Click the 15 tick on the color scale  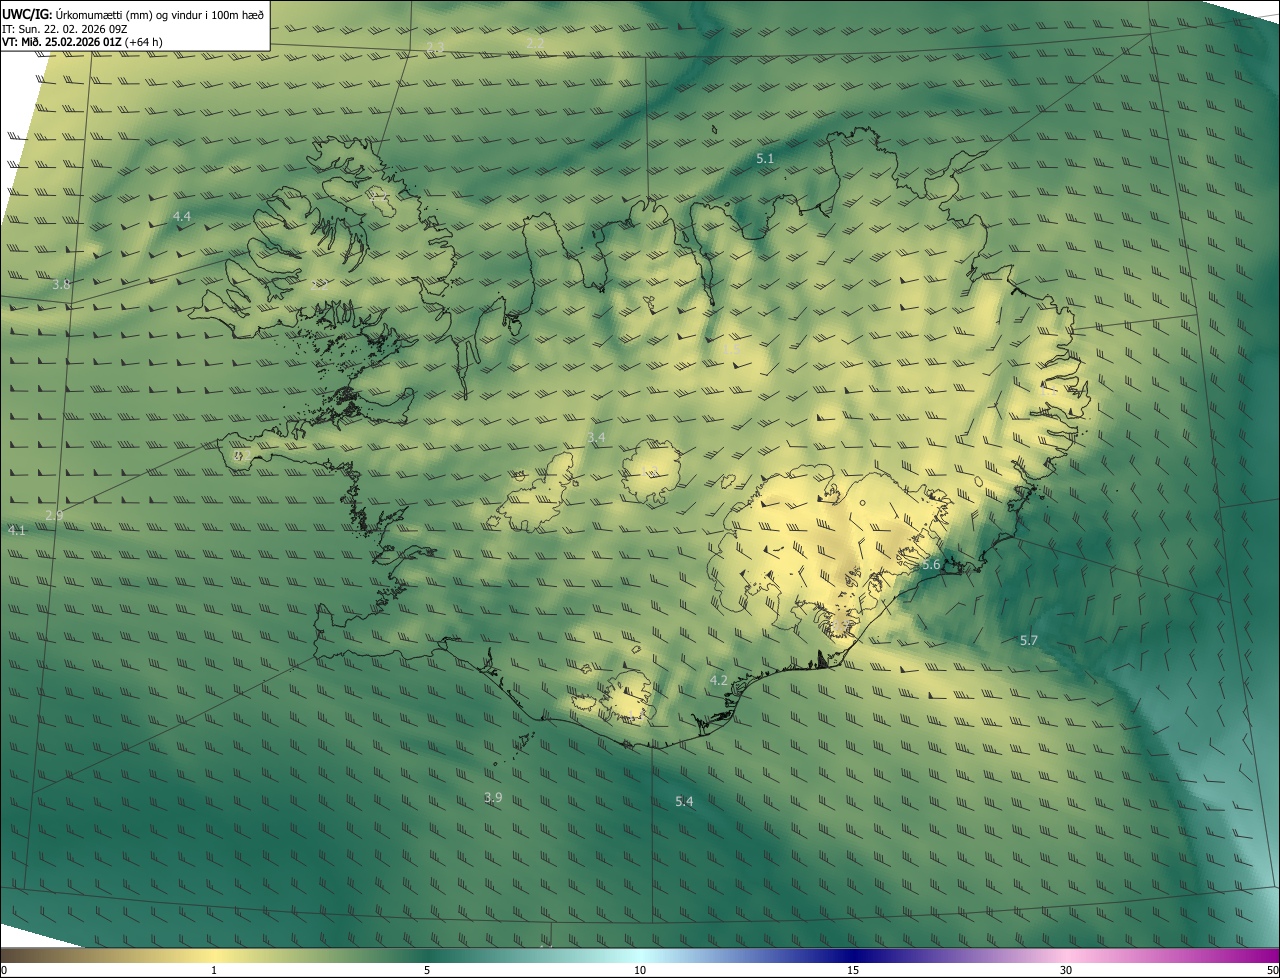(853, 970)
